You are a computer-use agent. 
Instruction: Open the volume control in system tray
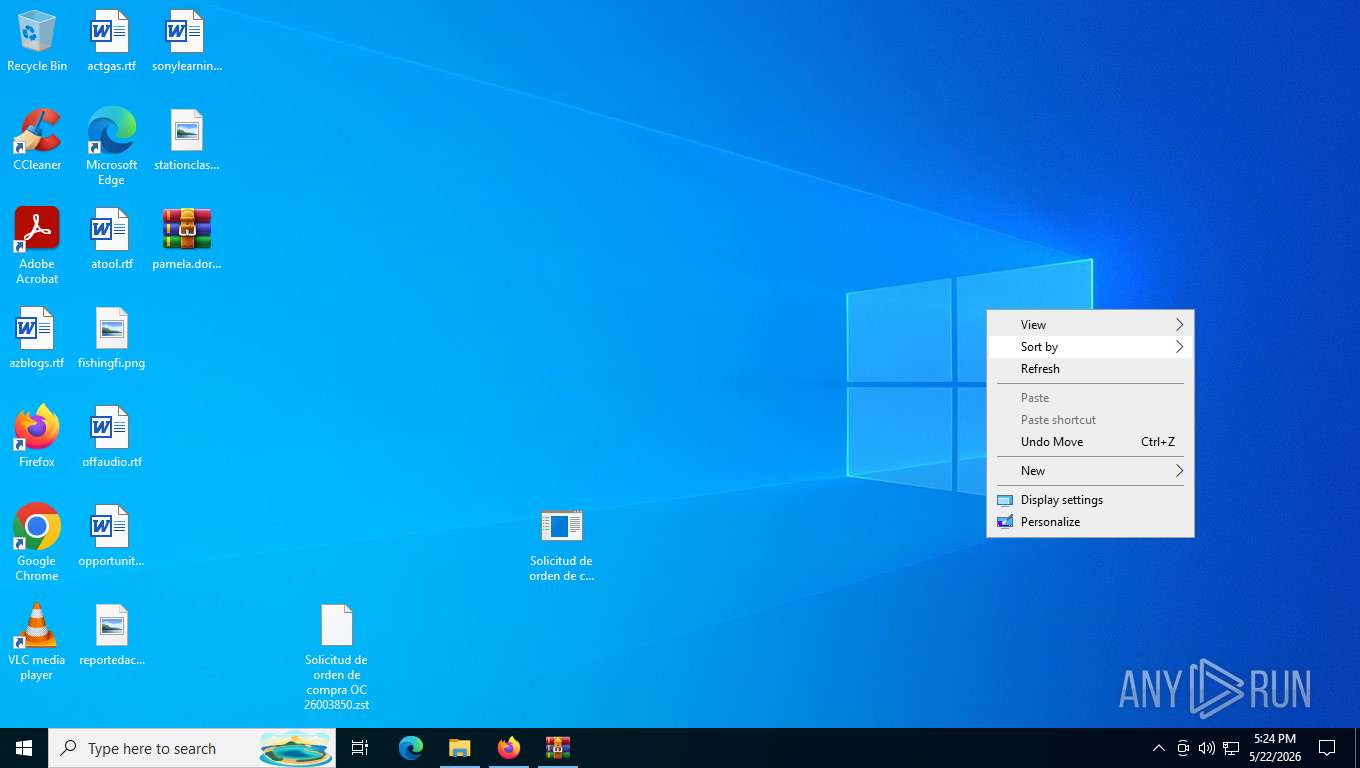click(x=1207, y=748)
